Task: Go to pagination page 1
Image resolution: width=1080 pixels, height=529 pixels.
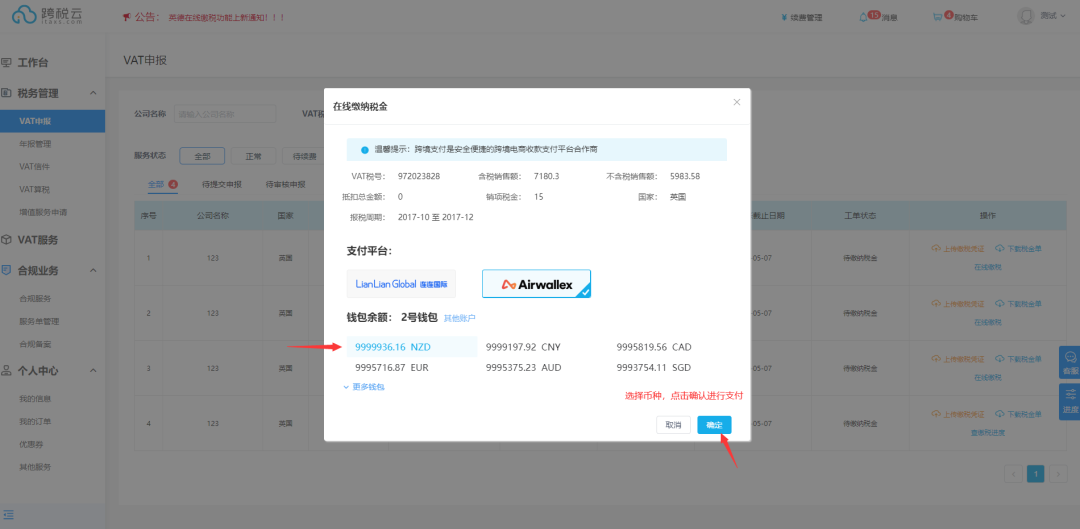Action: (1036, 474)
